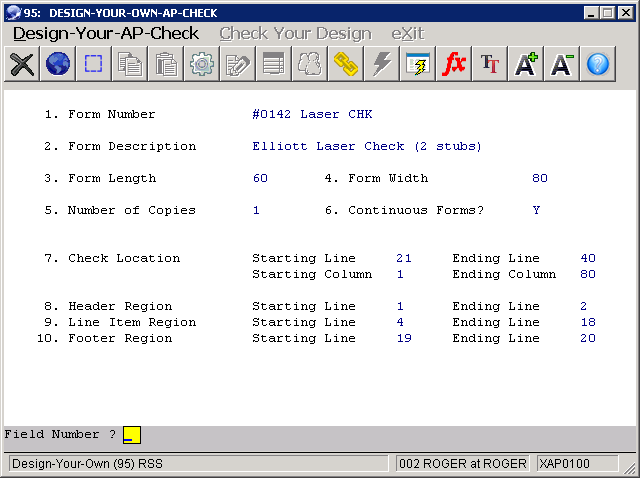Open the Check Your Design menu

tap(296, 33)
